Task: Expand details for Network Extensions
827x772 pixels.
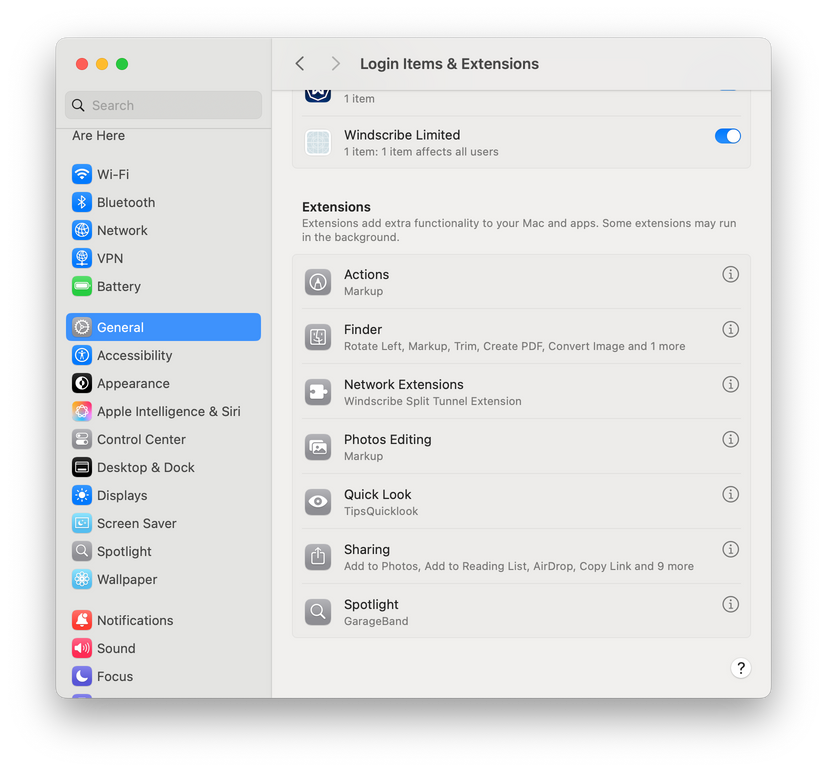Action: tap(730, 384)
